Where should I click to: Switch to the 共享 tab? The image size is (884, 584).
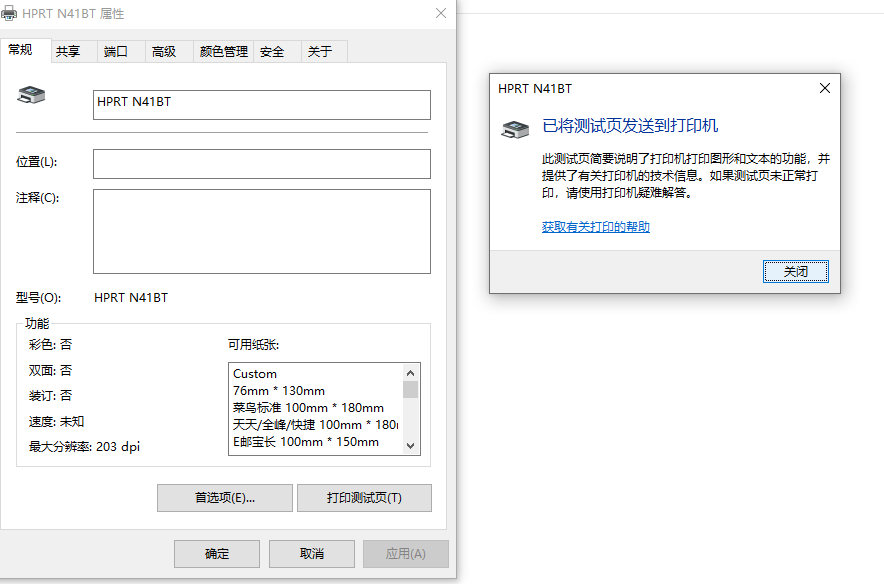coord(74,51)
